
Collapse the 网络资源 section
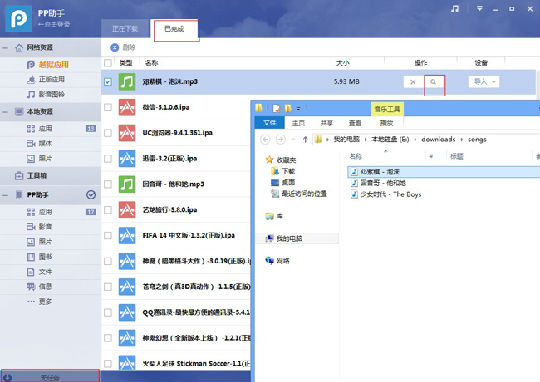(x=5, y=48)
